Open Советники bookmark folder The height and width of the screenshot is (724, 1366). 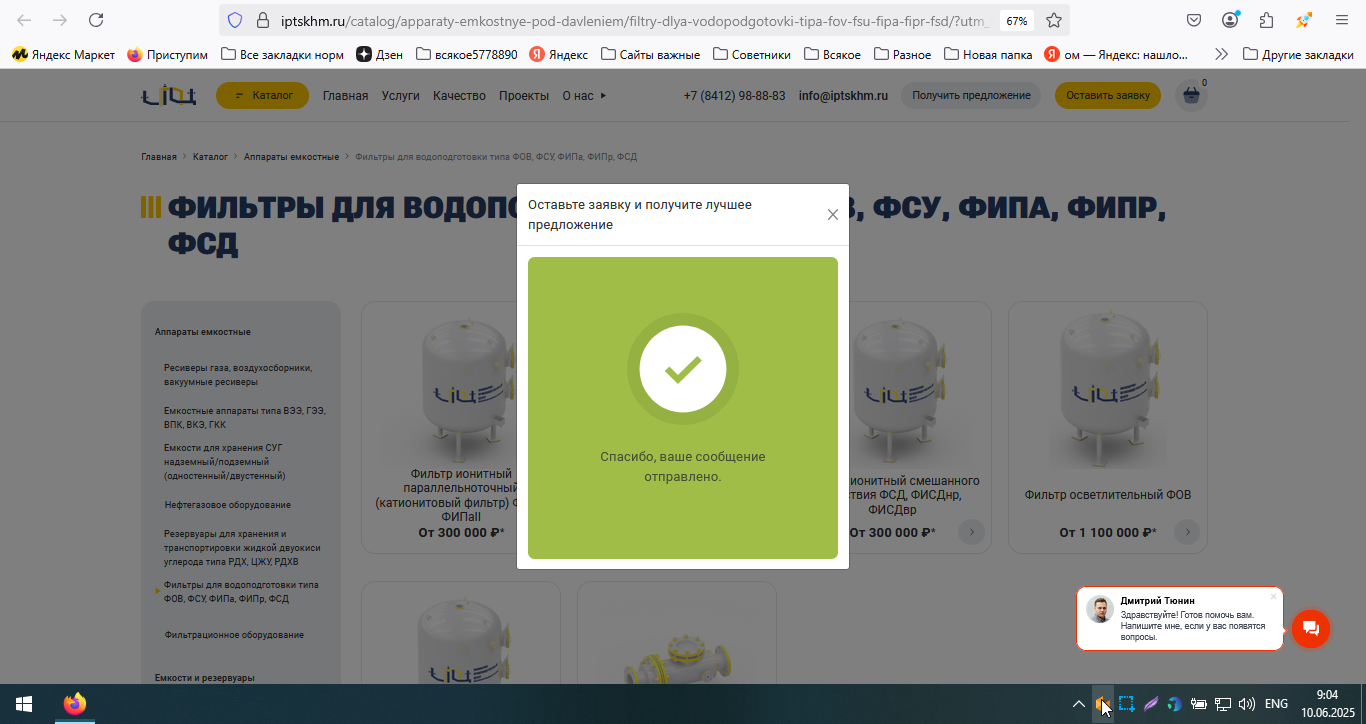[752, 55]
